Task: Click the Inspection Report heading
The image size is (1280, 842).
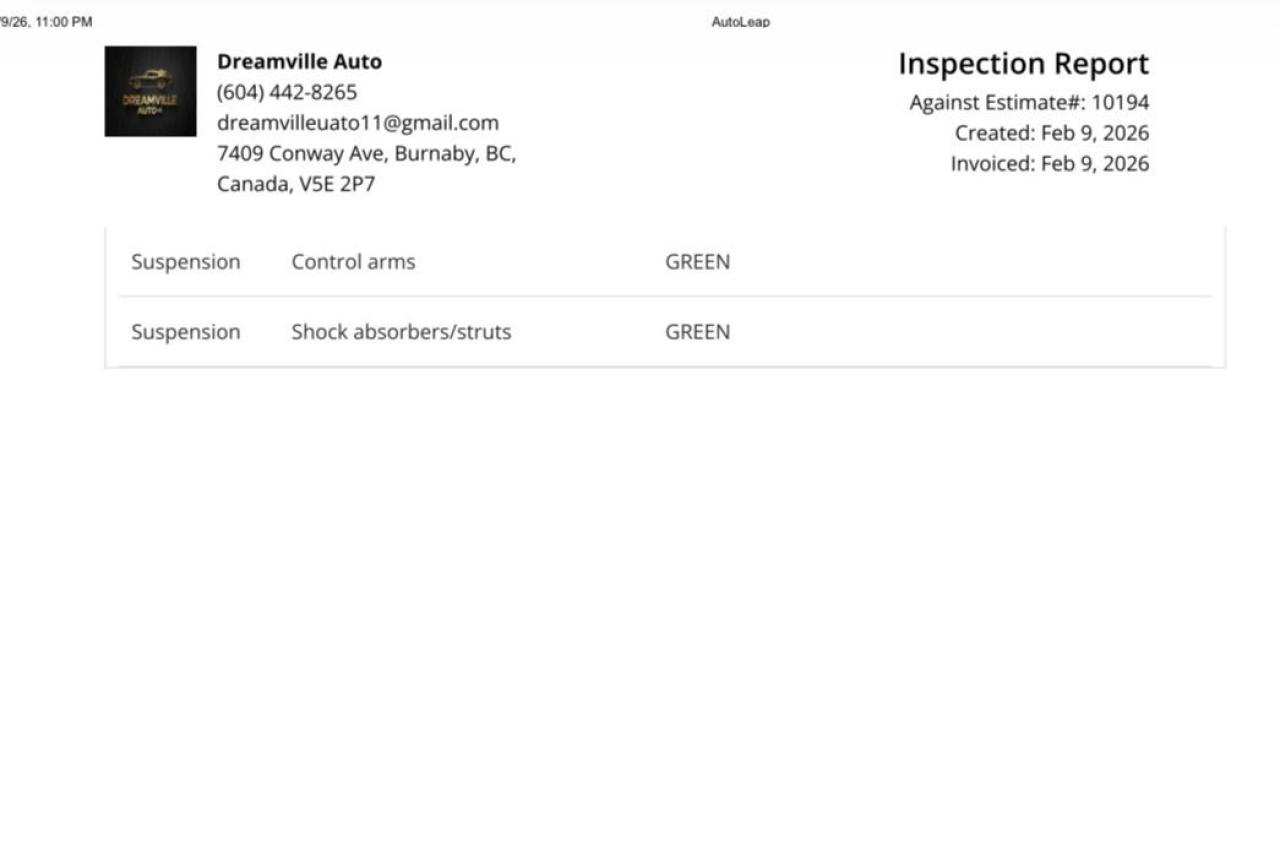Action: [1023, 64]
